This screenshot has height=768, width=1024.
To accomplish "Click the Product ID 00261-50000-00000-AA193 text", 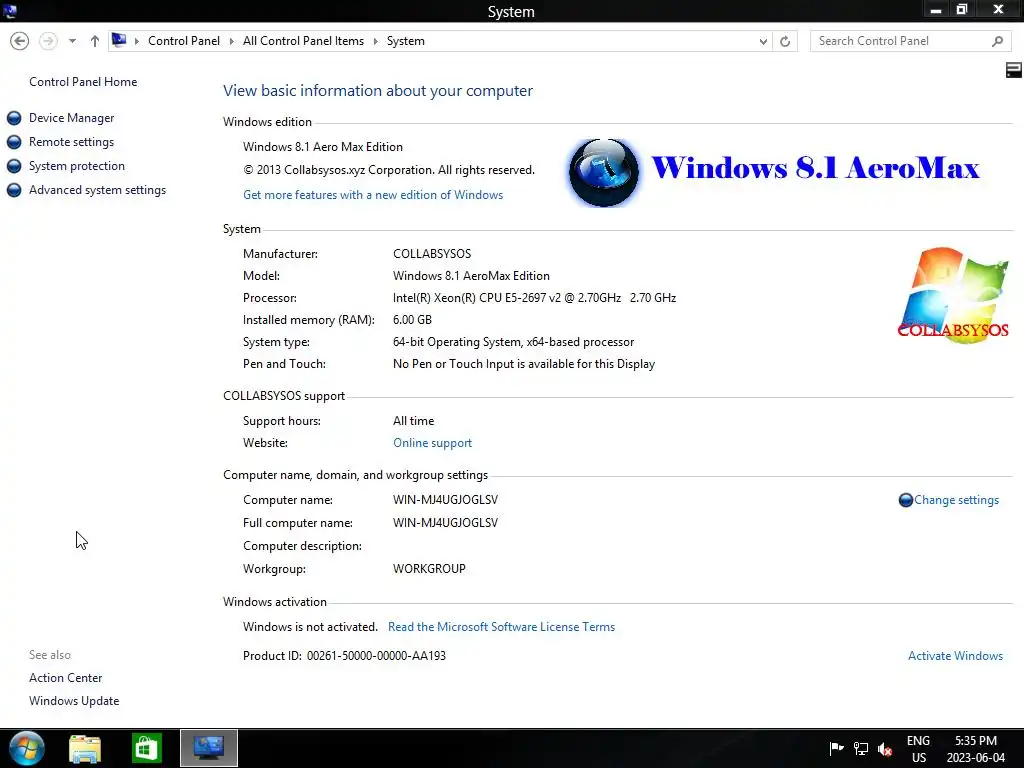I will tap(344, 656).
